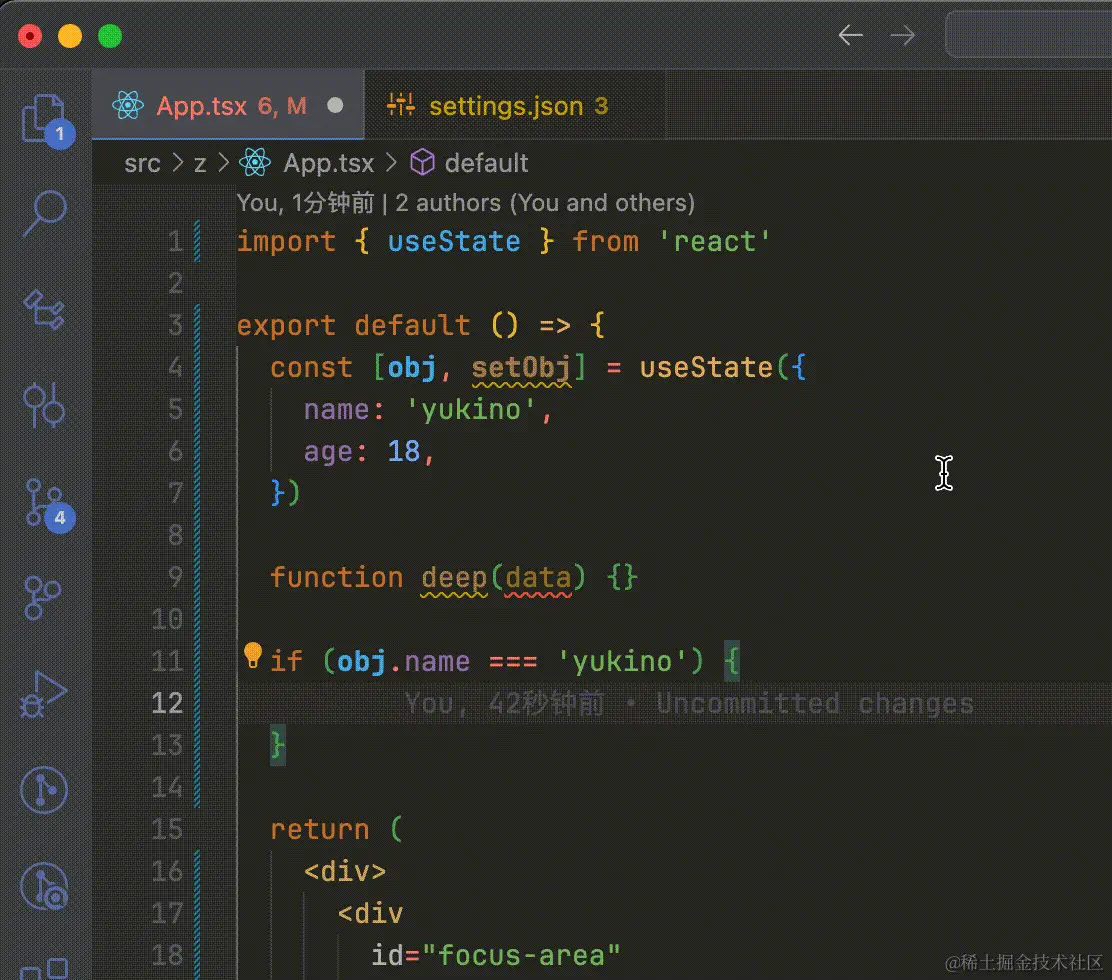Viewport: 1112px width, 980px height.
Task: Click the unsaved dot on the App.tsx tab
Action: (x=335, y=106)
